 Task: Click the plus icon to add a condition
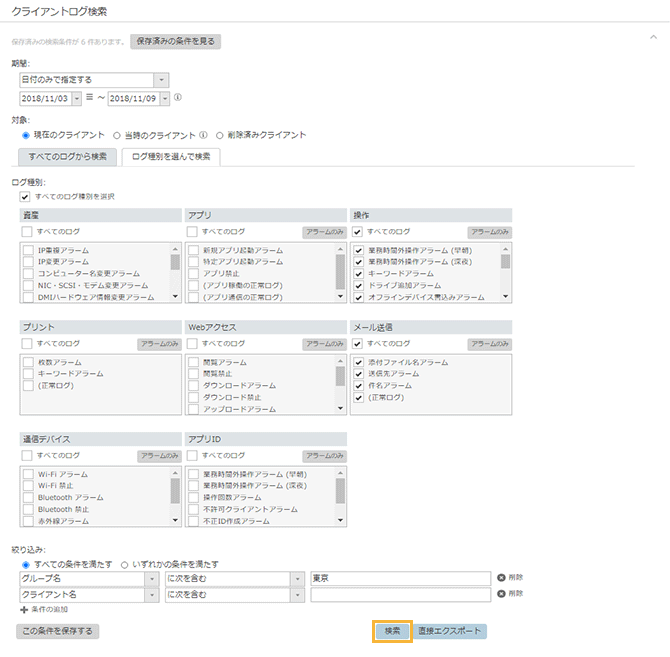(x=24, y=609)
